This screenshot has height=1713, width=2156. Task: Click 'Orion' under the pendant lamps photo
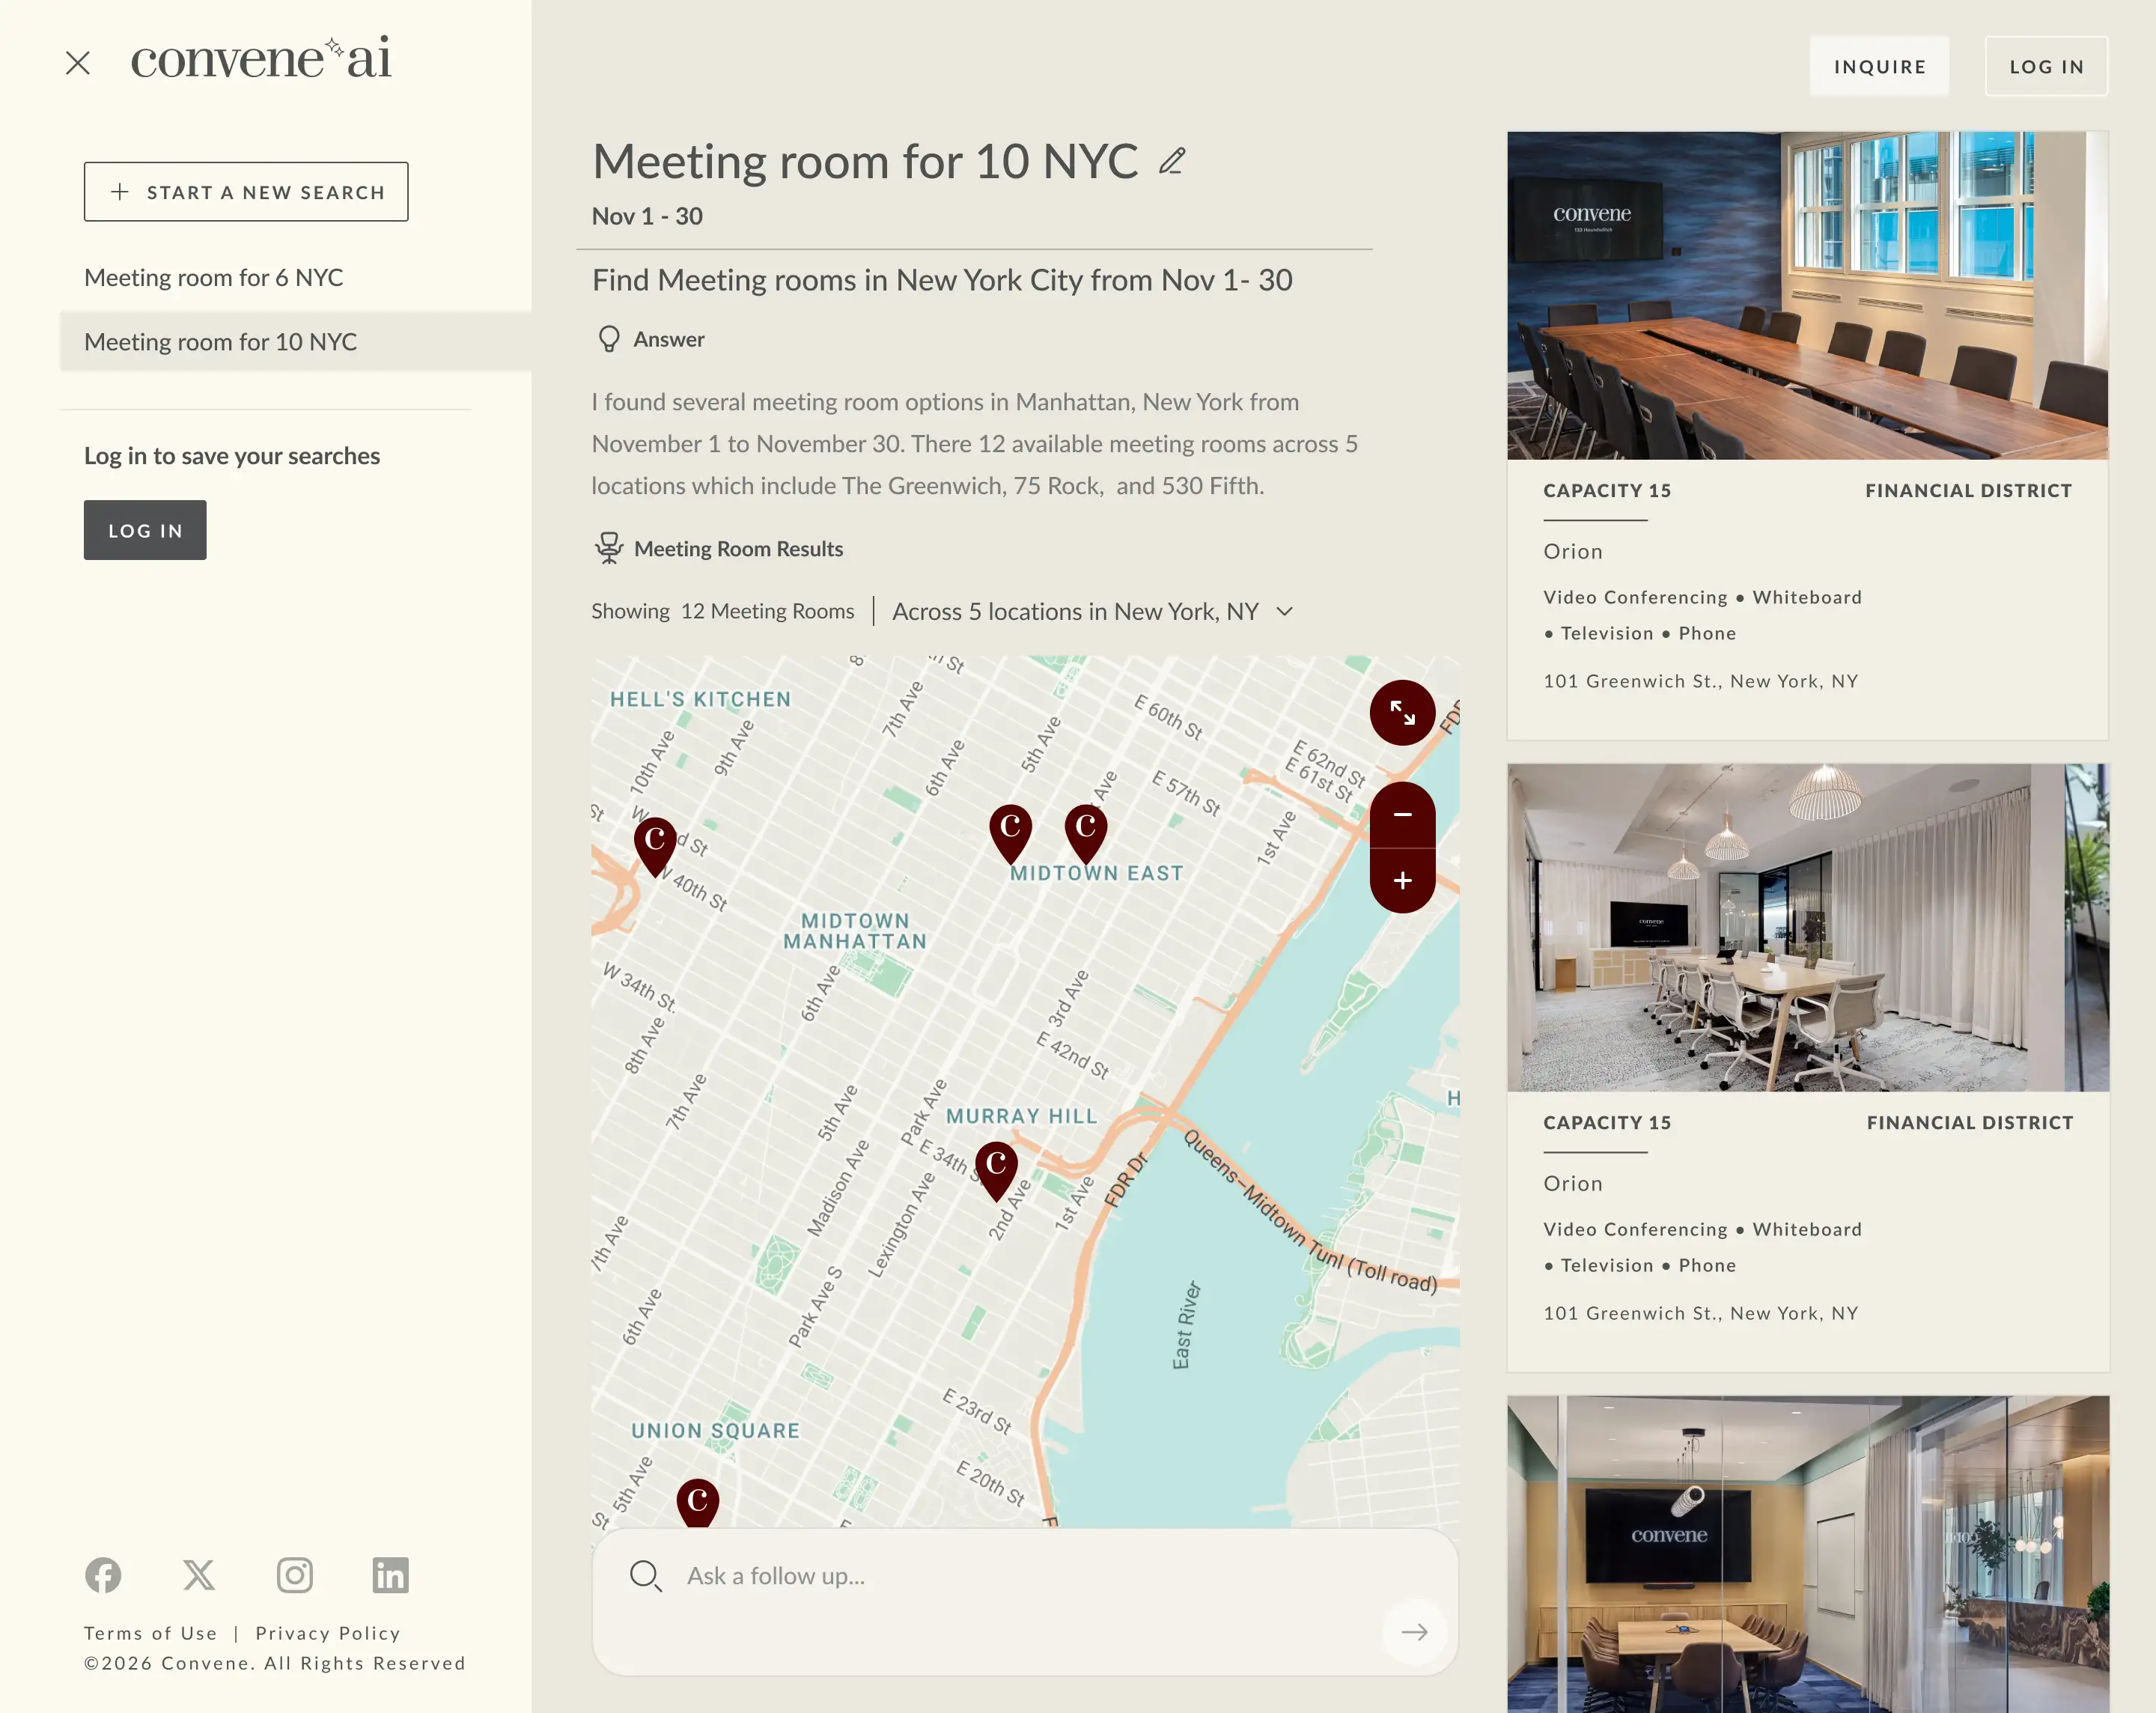click(1573, 1183)
